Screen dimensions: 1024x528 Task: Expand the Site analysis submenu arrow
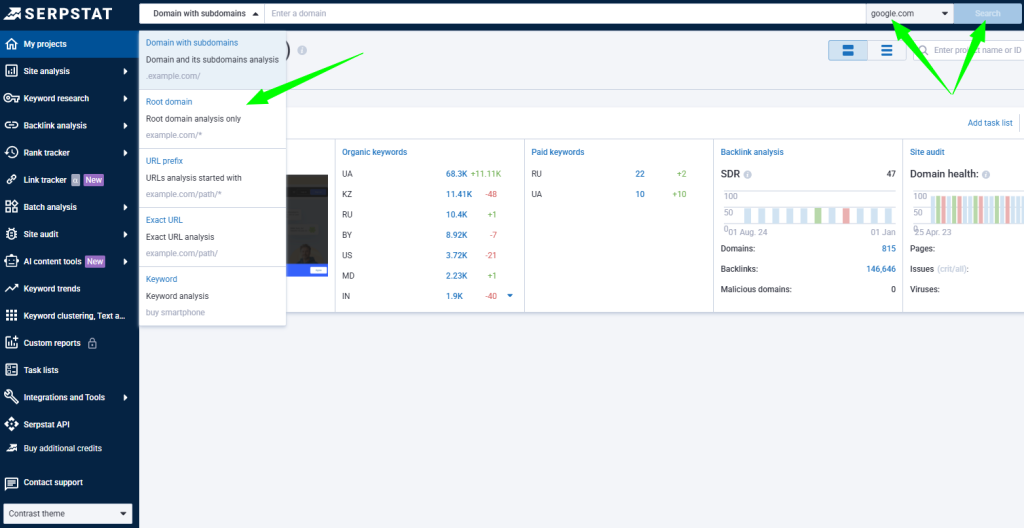[125, 71]
